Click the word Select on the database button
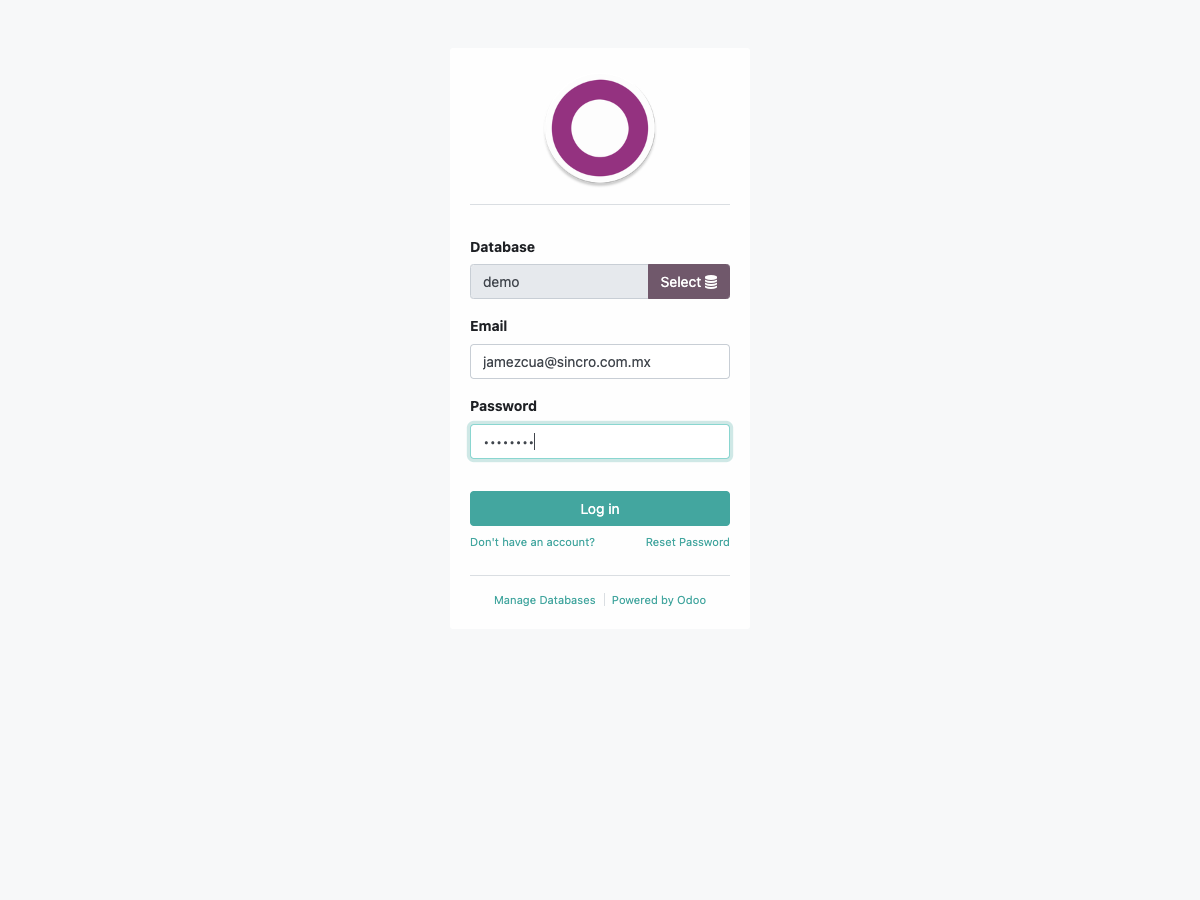This screenshot has height=900, width=1200. [680, 282]
